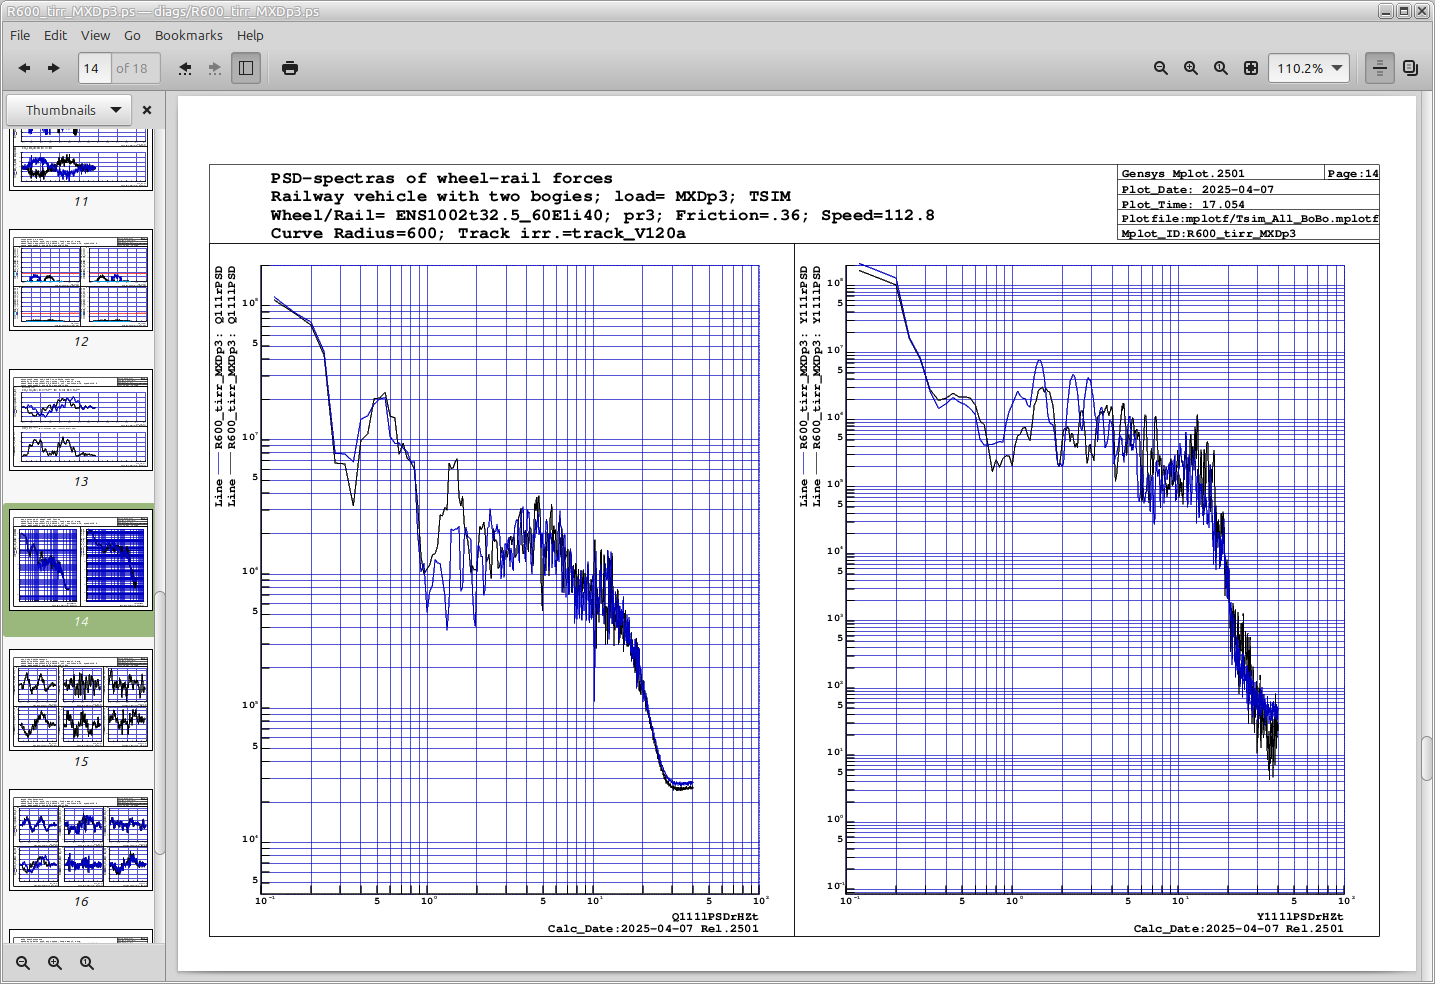The width and height of the screenshot is (1435, 984).
Task: Toggle continuous page mode
Action: click(x=1380, y=68)
